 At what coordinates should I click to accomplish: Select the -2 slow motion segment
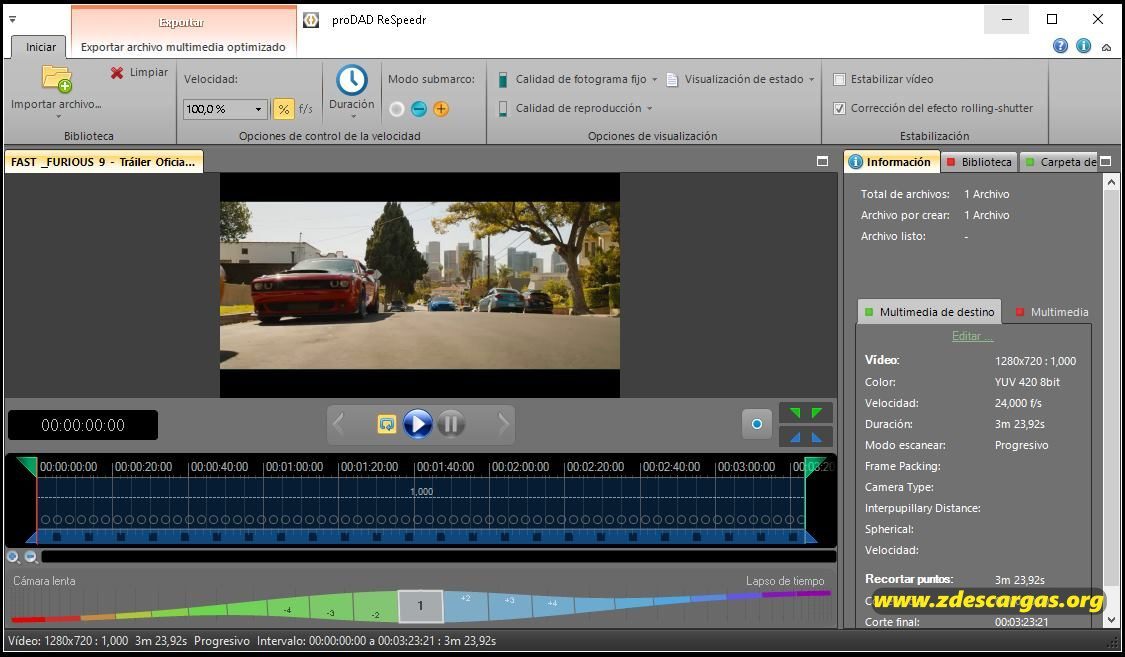(375, 608)
